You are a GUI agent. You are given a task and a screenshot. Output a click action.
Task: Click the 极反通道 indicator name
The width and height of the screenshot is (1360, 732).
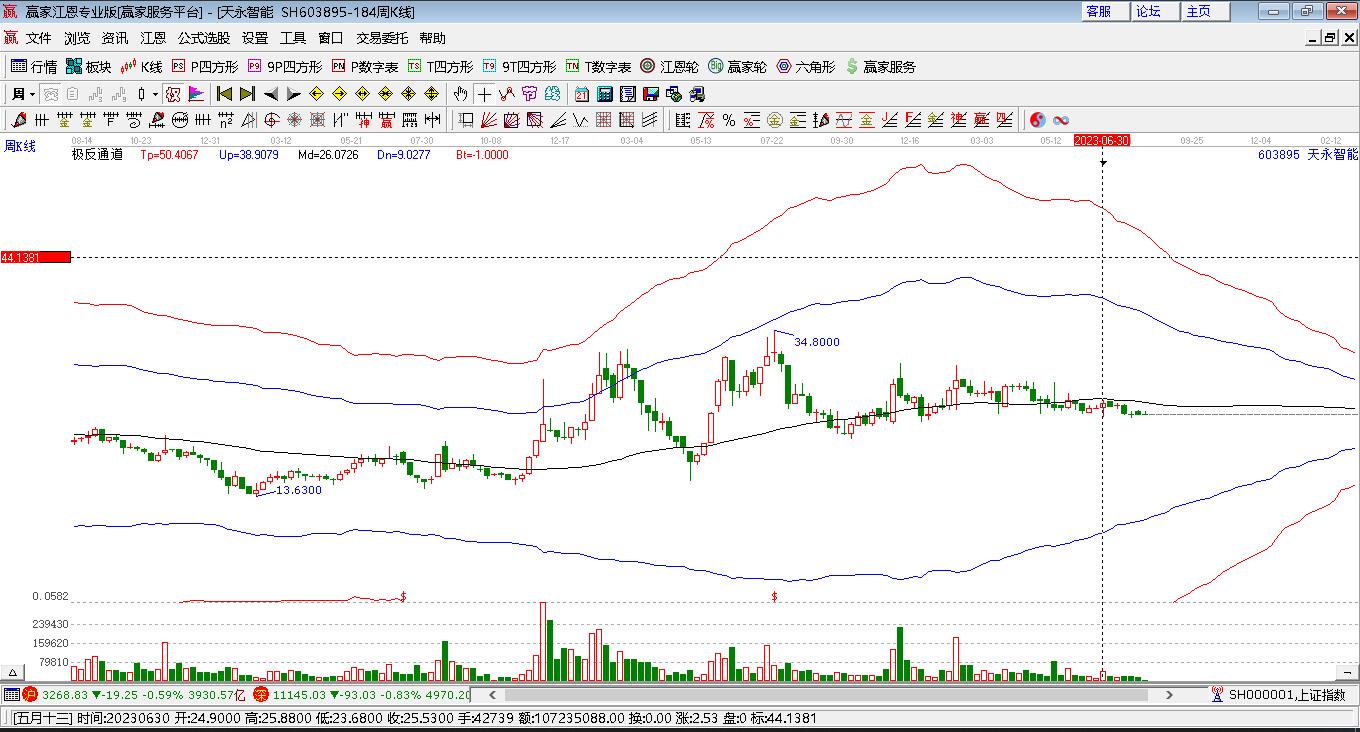click(x=97, y=155)
